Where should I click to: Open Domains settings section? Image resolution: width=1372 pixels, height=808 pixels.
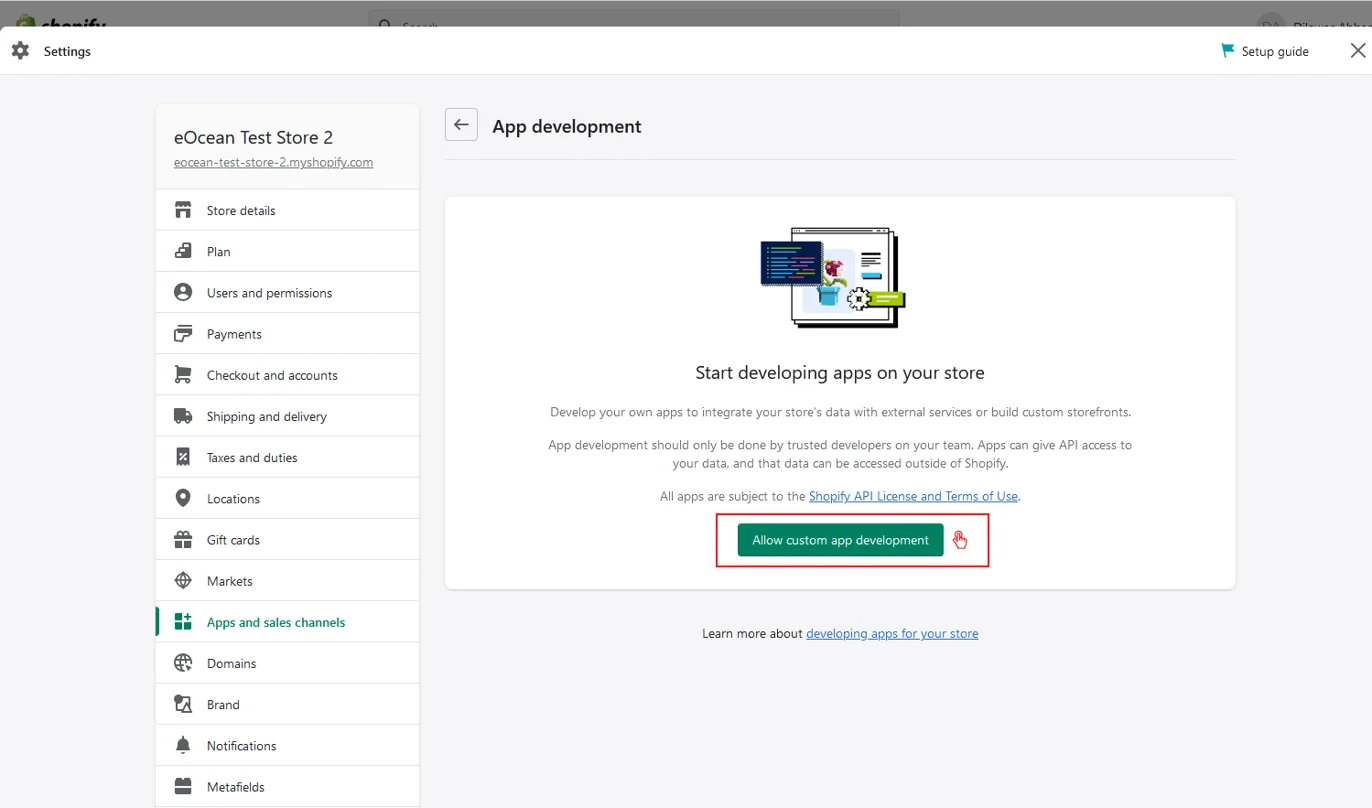pos(231,663)
